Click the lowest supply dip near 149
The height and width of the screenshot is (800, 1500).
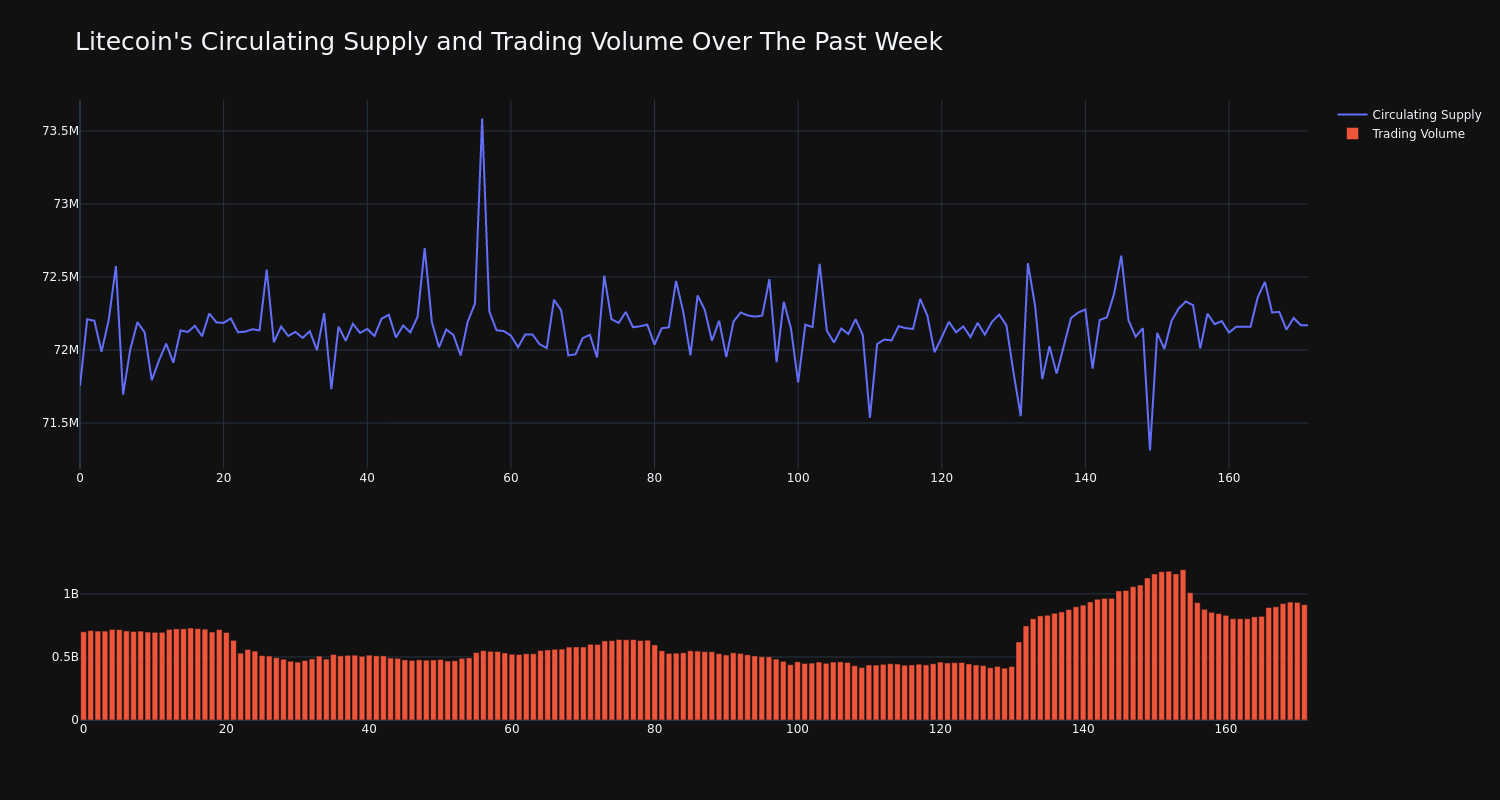1150,450
